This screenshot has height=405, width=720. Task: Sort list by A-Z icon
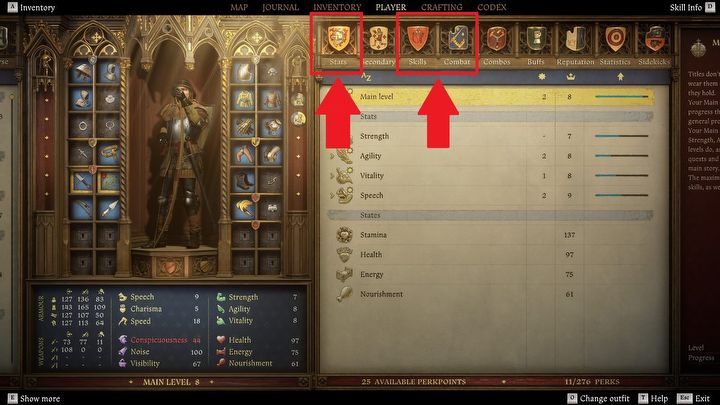pos(366,77)
